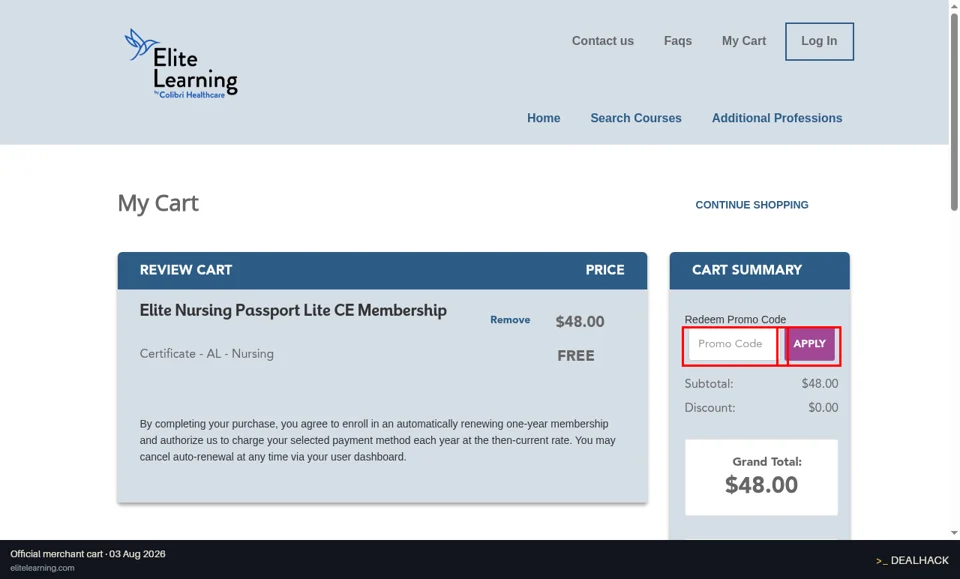Go to My Cart in header
Screen dimensions: 960x579
point(743,41)
